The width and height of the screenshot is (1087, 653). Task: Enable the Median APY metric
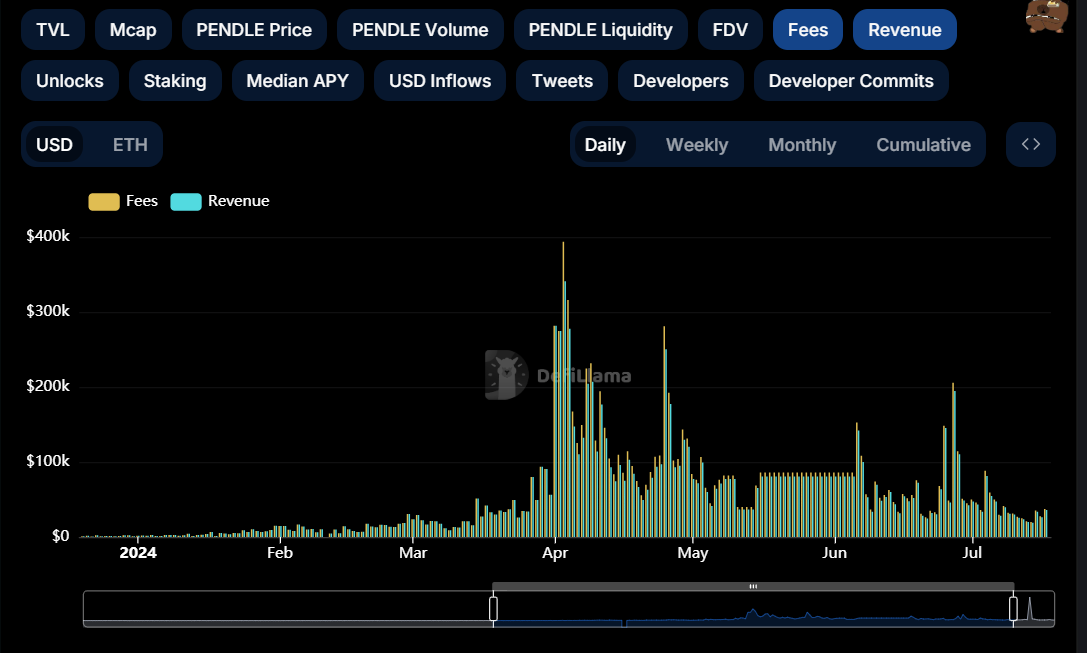click(297, 81)
